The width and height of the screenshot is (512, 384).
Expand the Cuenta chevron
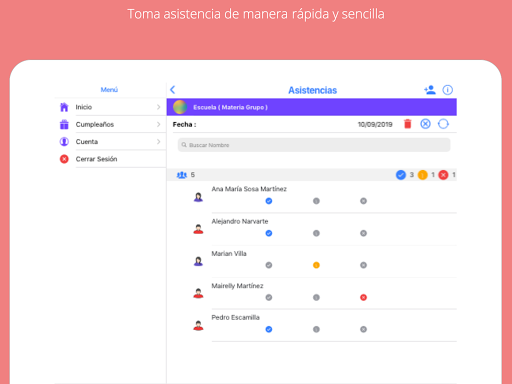tap(159, 142)
